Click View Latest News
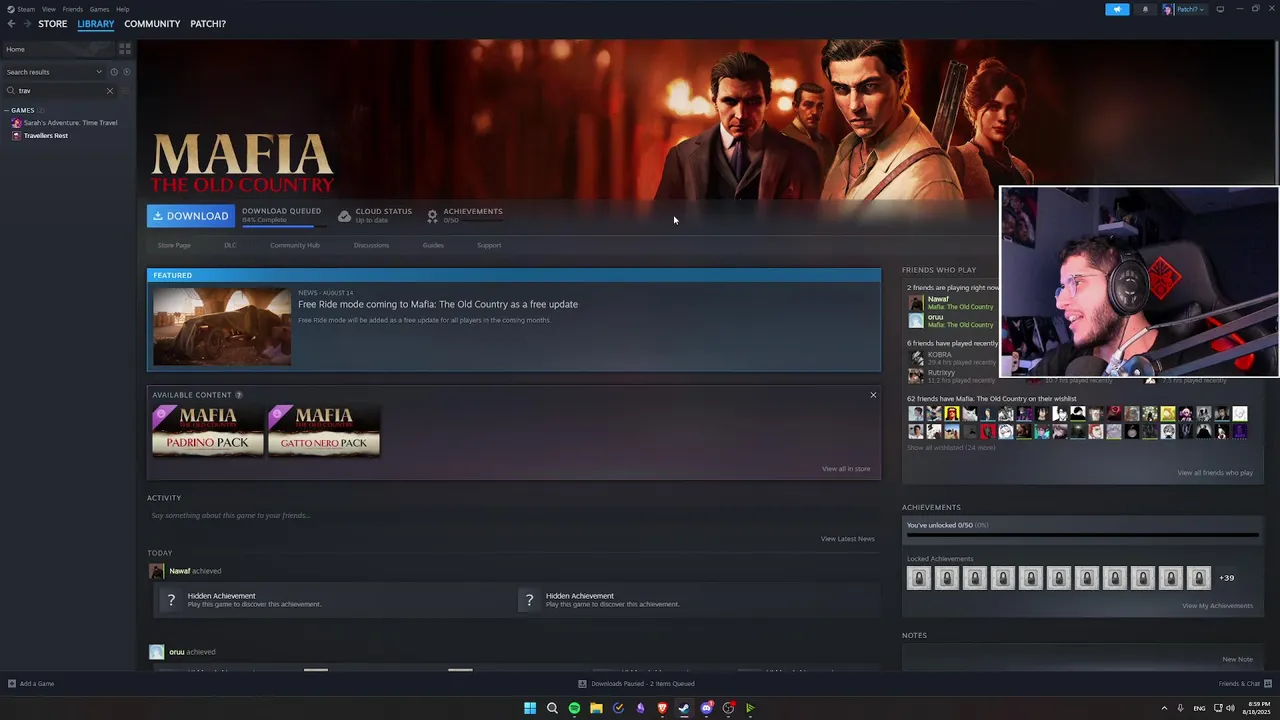 point(848,539)
